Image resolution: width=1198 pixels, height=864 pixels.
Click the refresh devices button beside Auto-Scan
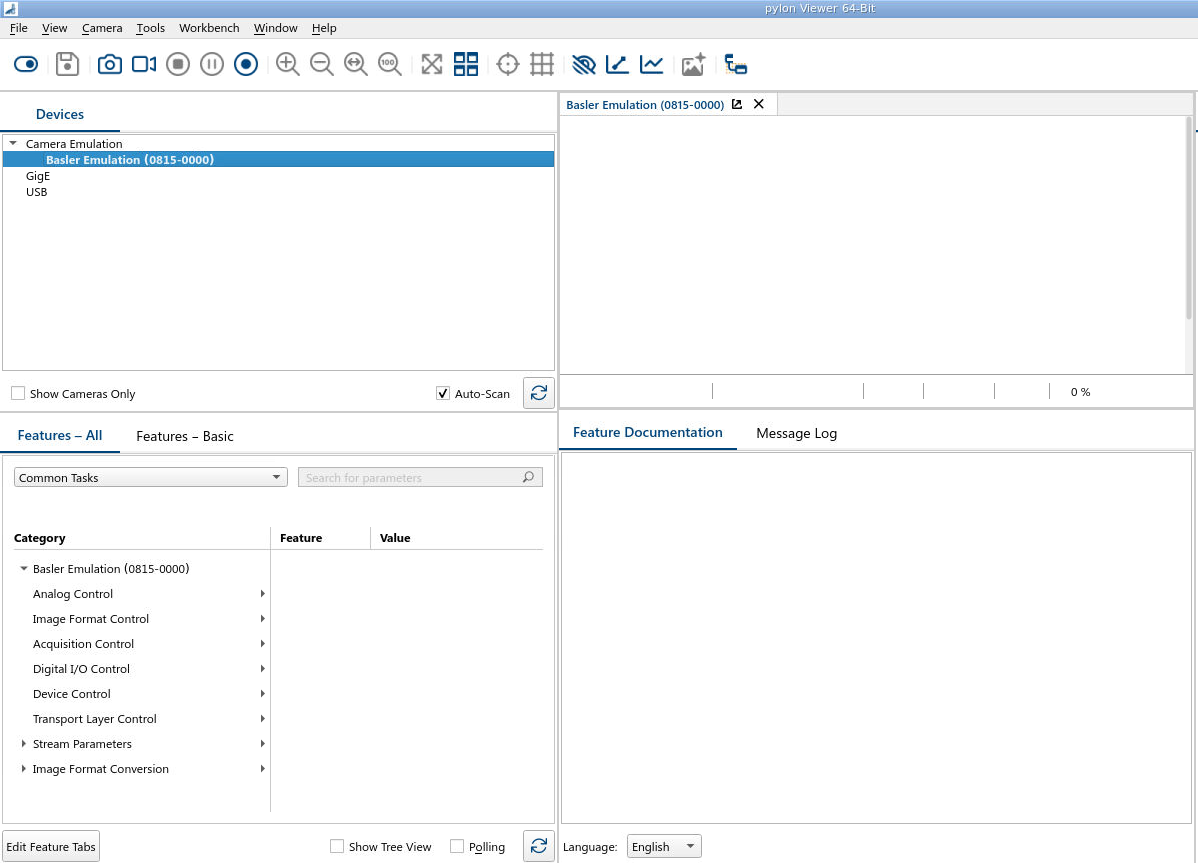pyautogui.click(x=539, y=393)
